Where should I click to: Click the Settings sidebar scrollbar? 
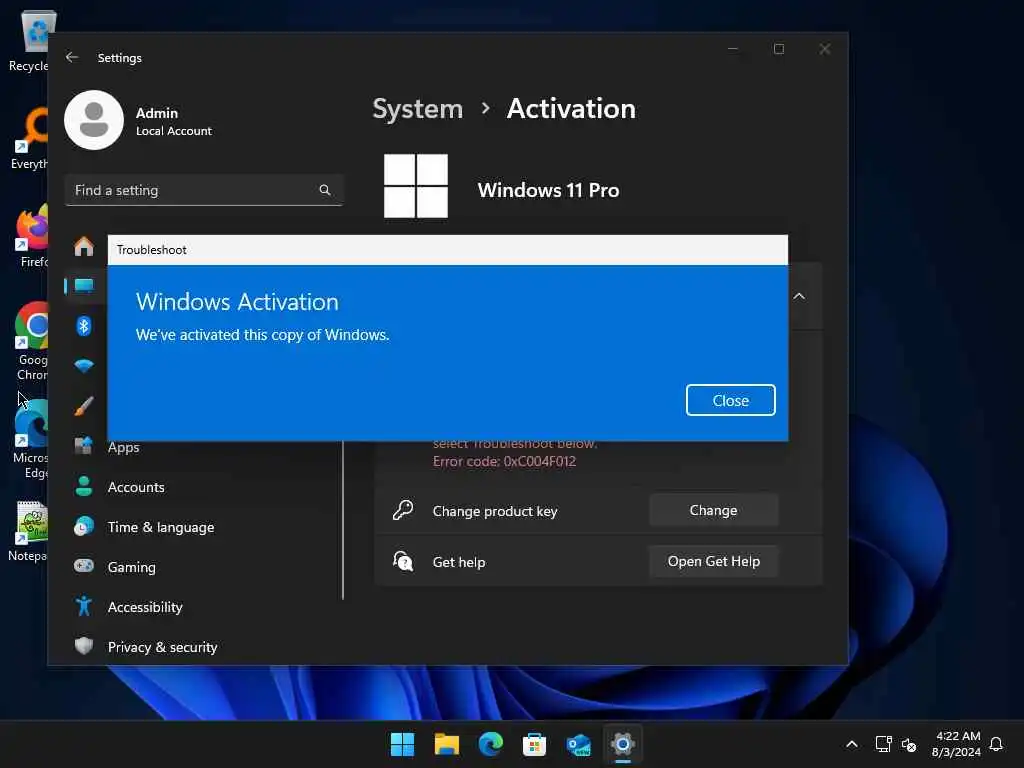343,520
